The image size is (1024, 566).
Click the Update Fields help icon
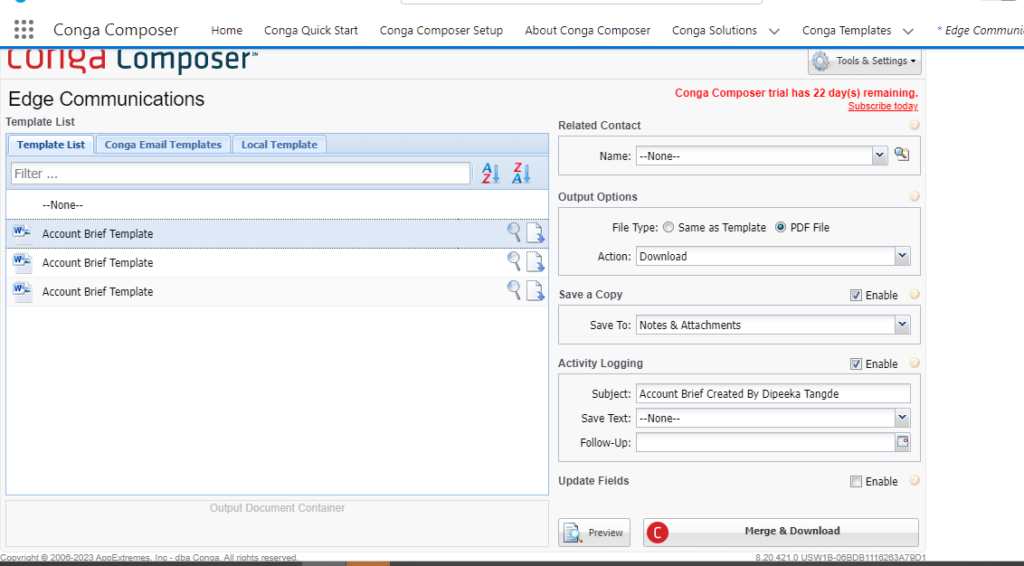coord(914,480)
